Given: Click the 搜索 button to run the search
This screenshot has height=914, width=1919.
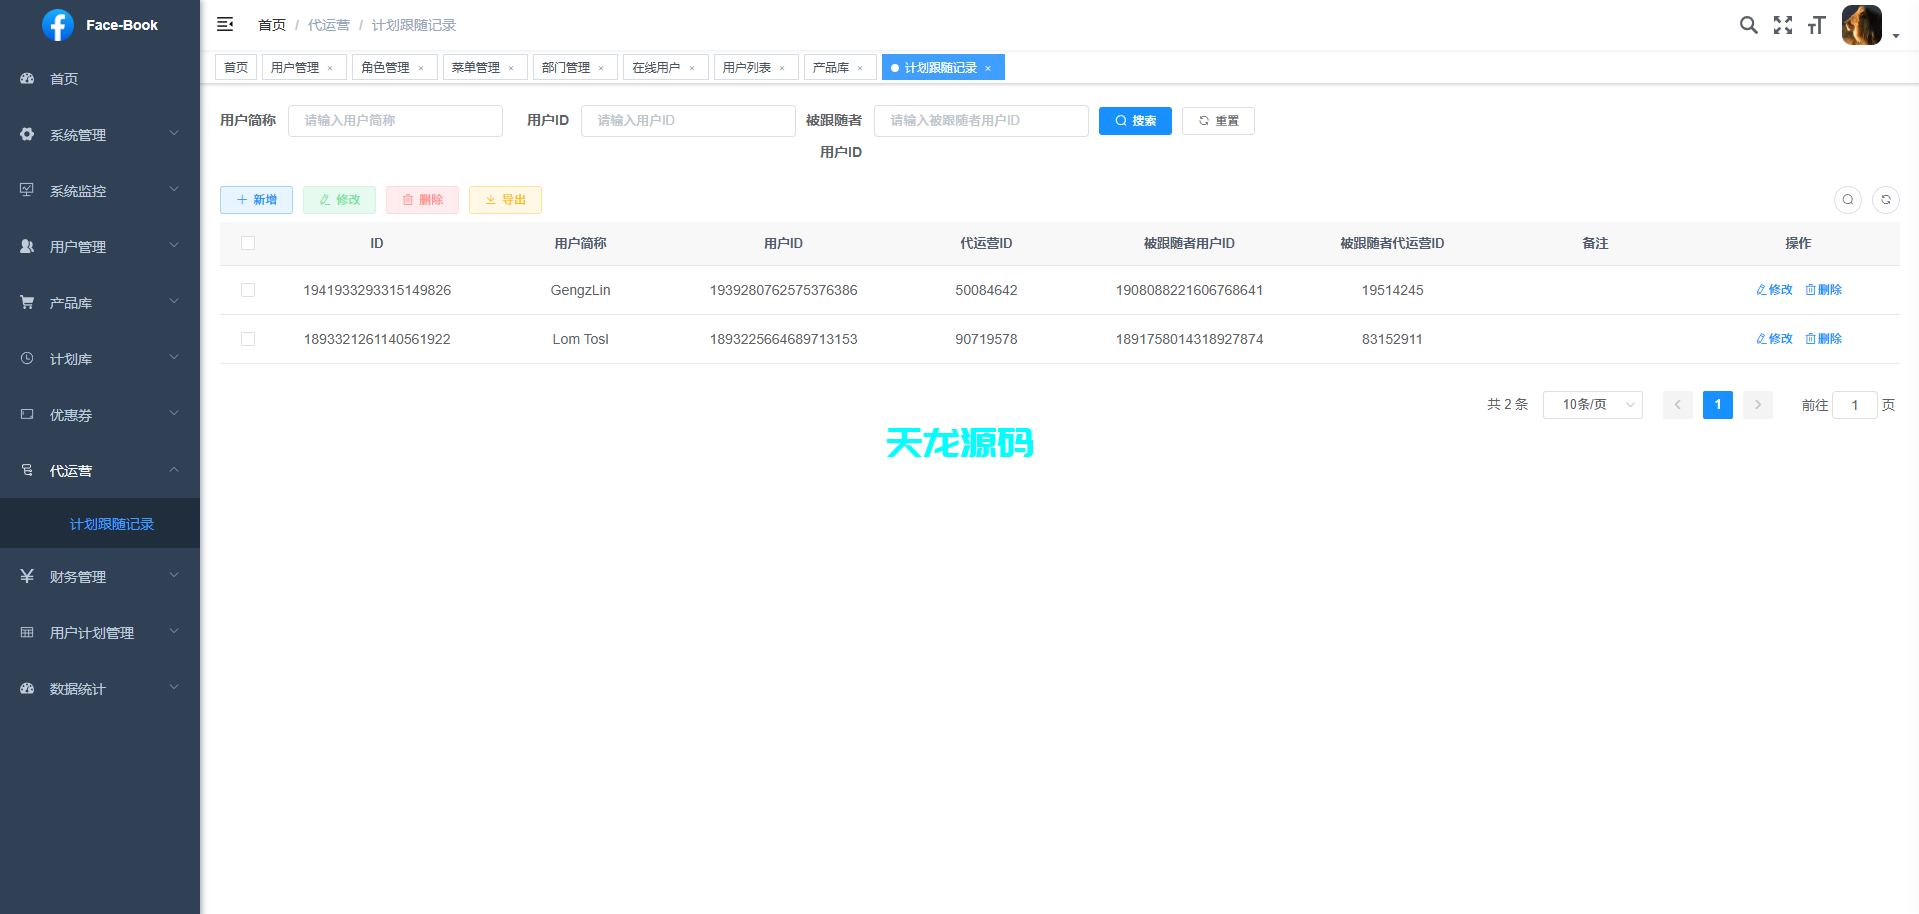Looking at the screenshot, I should tap(1135, 120).
